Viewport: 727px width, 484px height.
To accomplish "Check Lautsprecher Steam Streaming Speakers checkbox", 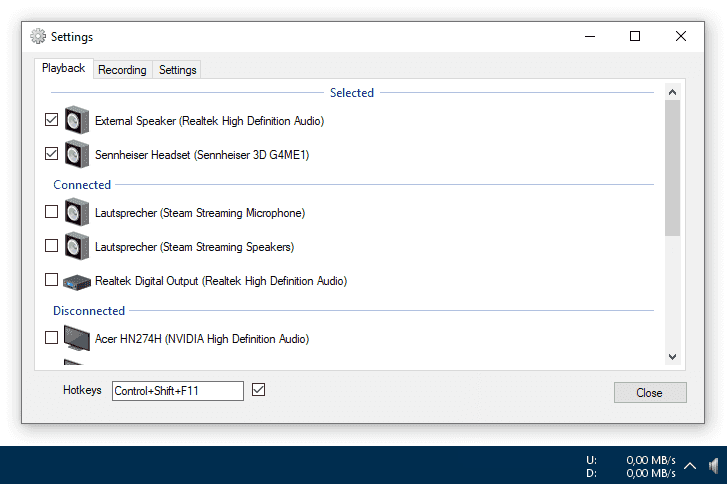I will [x=51, y=245].
